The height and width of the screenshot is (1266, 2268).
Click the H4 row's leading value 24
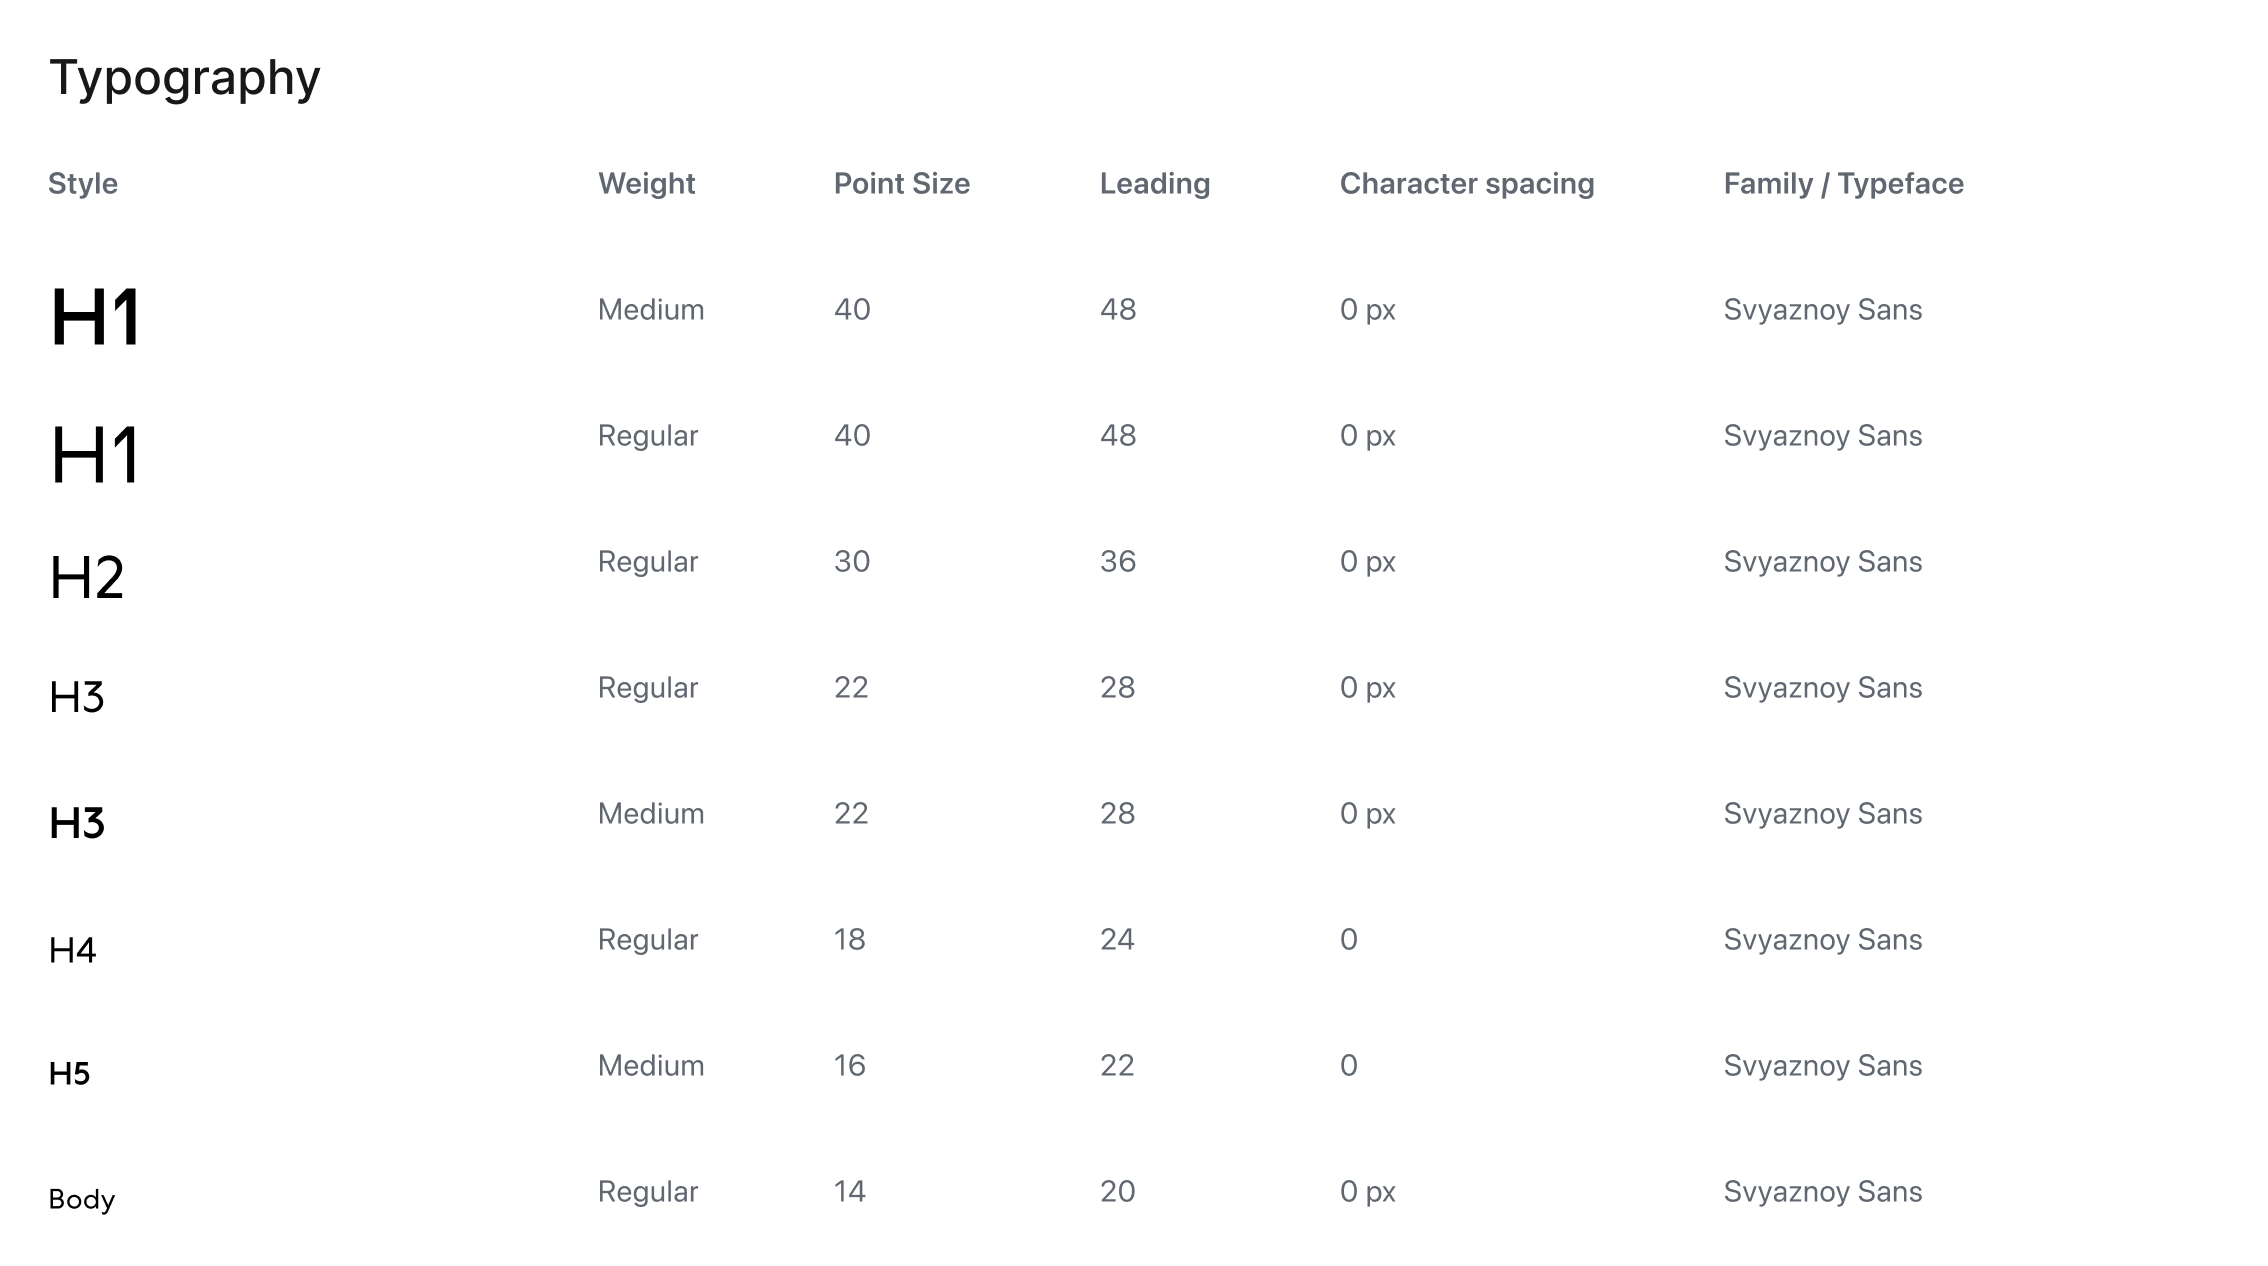(x=1117, y=940)
